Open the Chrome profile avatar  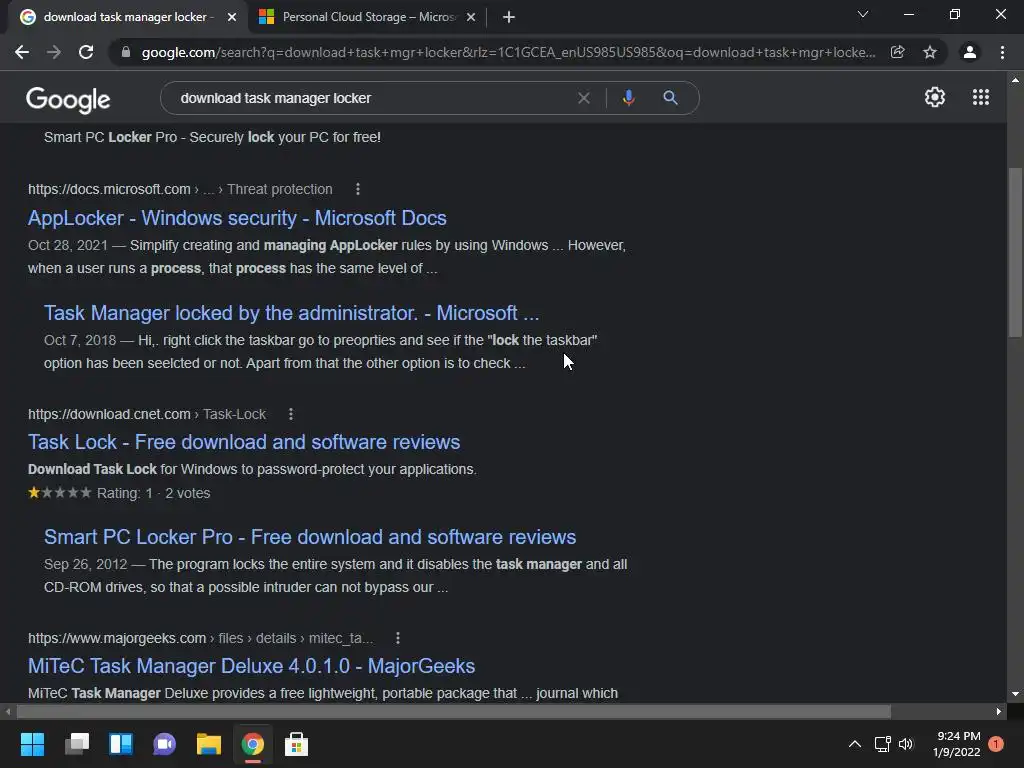(970, 52)
